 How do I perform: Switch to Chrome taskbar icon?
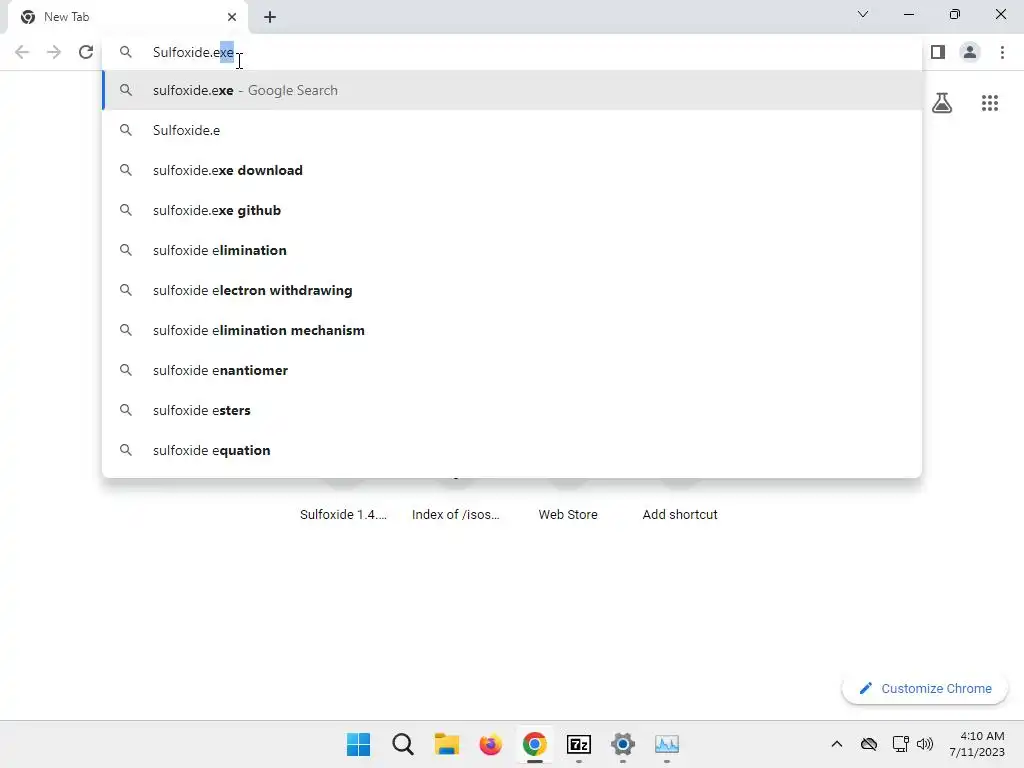click(535, 744)
